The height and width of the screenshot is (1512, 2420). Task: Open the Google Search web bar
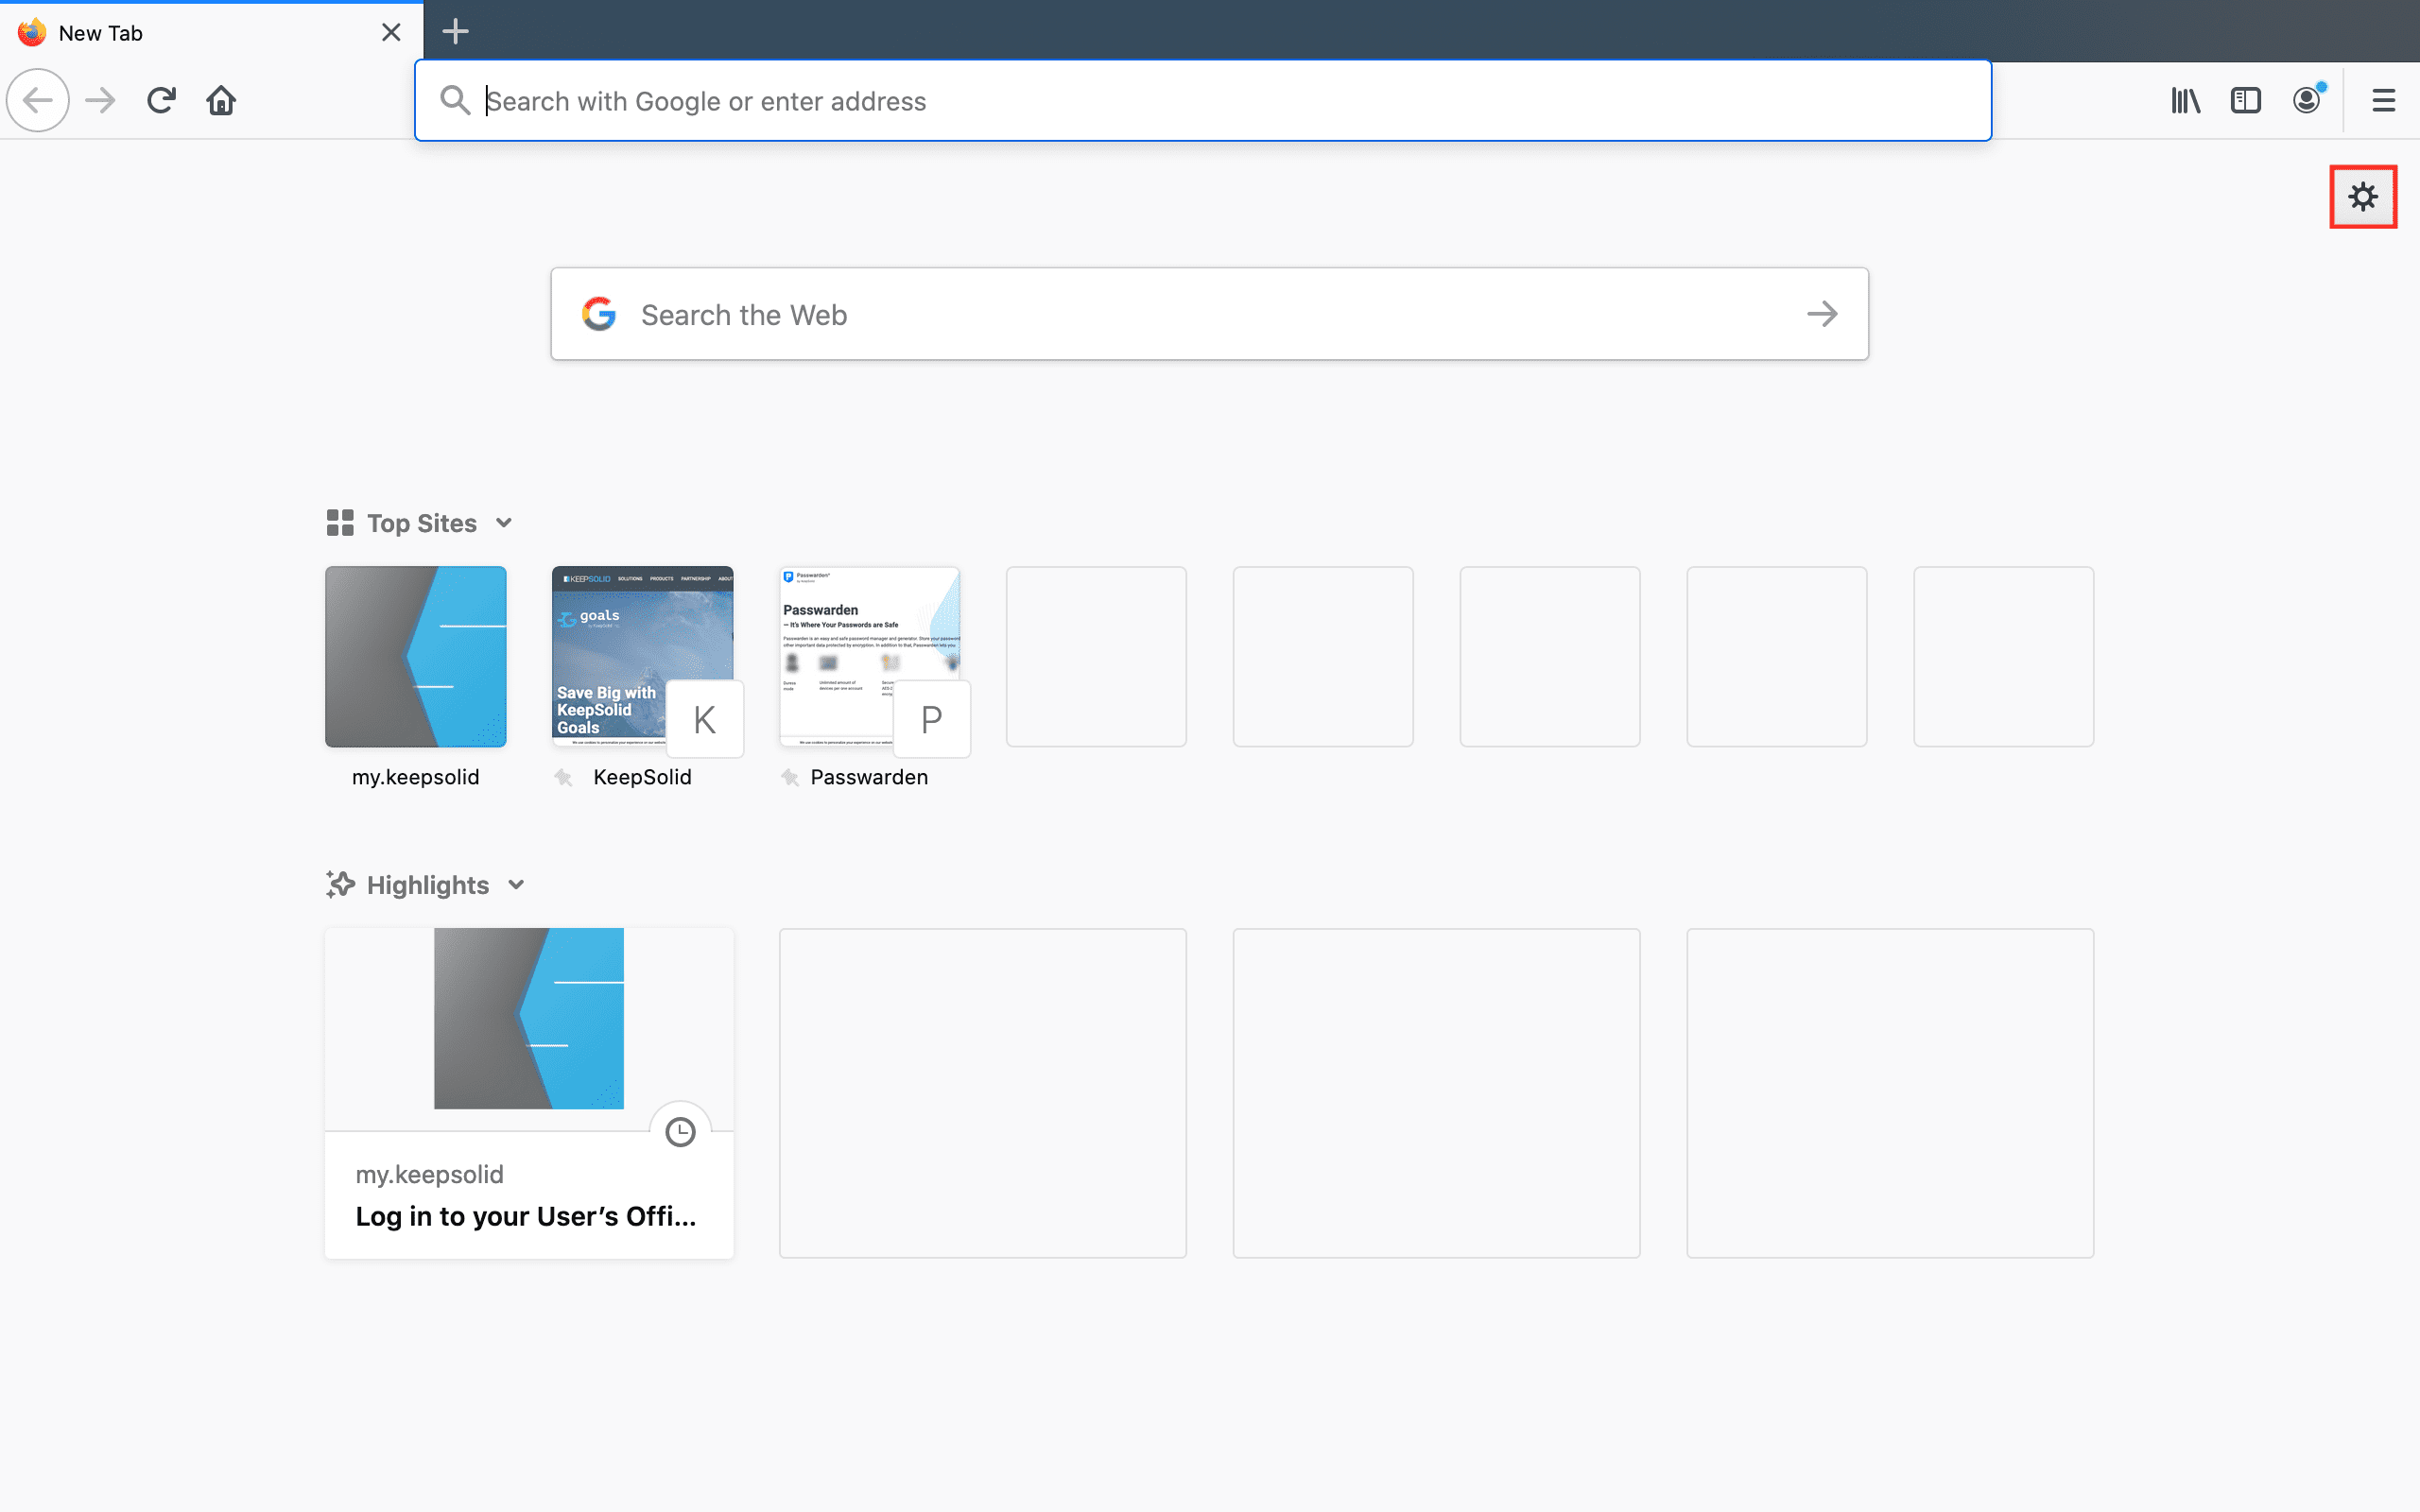pyautogui.click(x=1207, y=316)
